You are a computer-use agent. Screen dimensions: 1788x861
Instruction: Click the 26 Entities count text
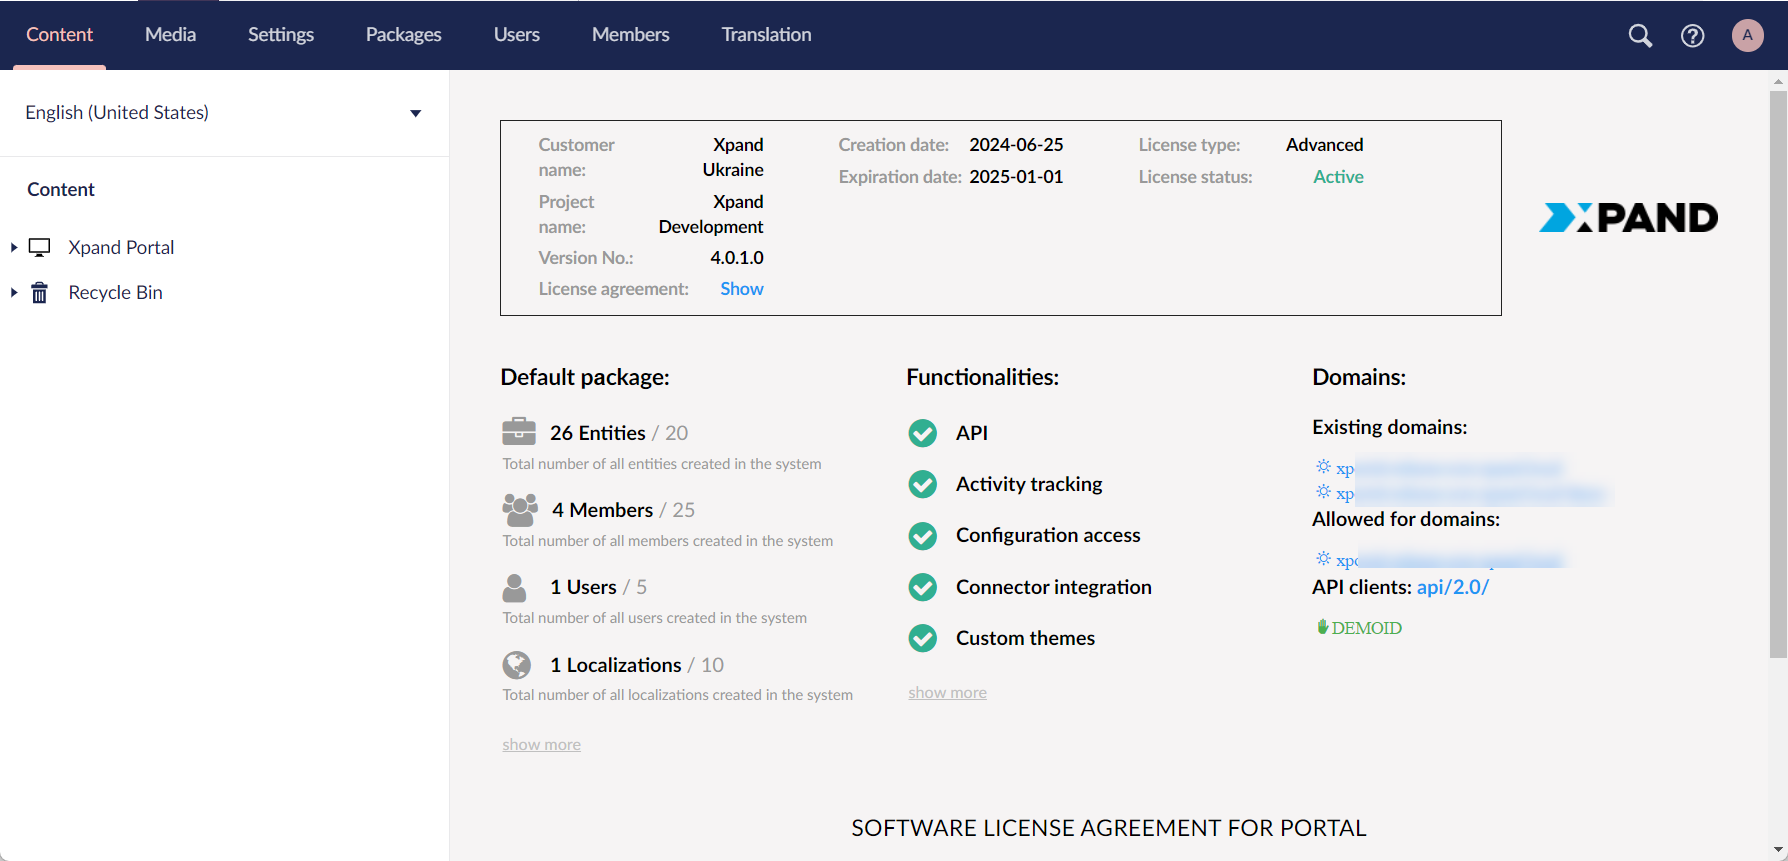pos(598,433)
